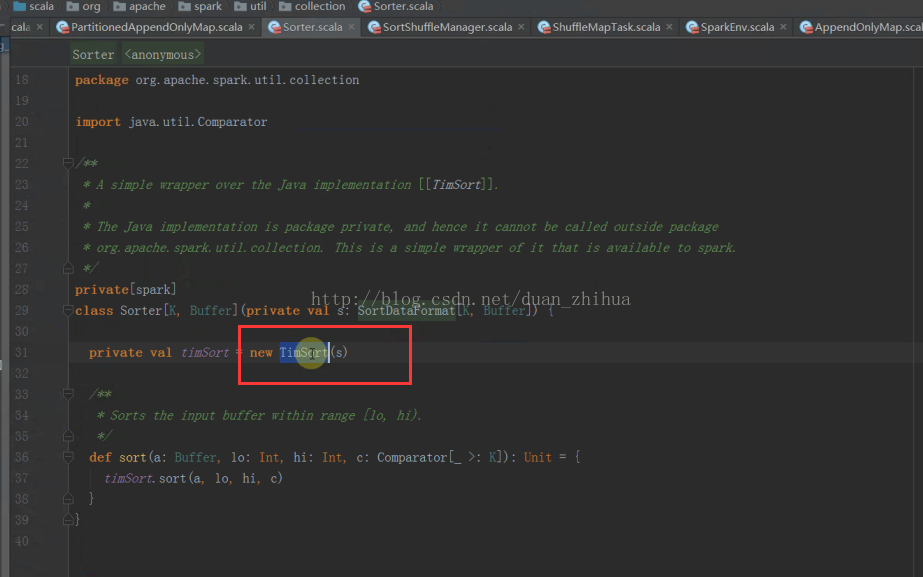Open the ShuffleMapTask.scala tab
The image size is (923, 577).
pyautogui.click(x=606, y=27)
